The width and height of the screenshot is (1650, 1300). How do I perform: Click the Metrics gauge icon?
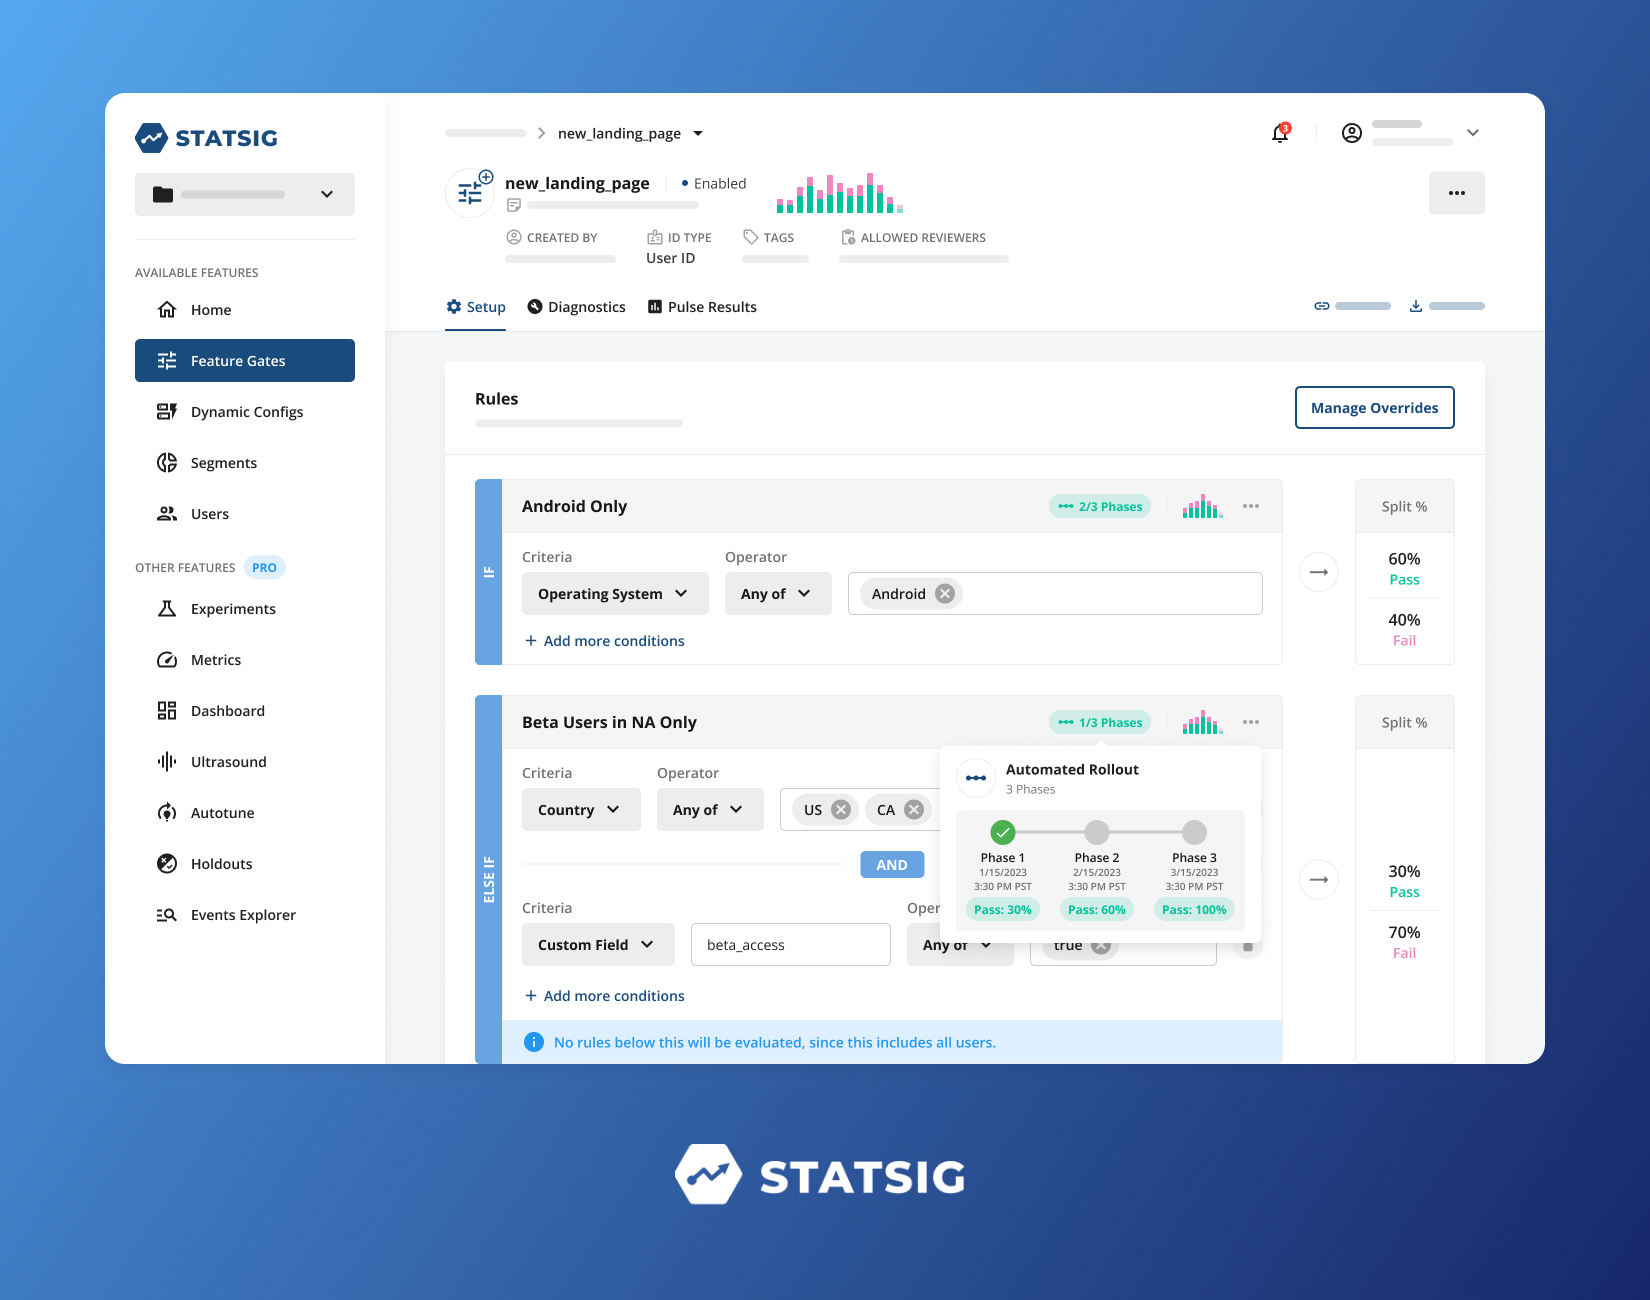coord(167,660)
